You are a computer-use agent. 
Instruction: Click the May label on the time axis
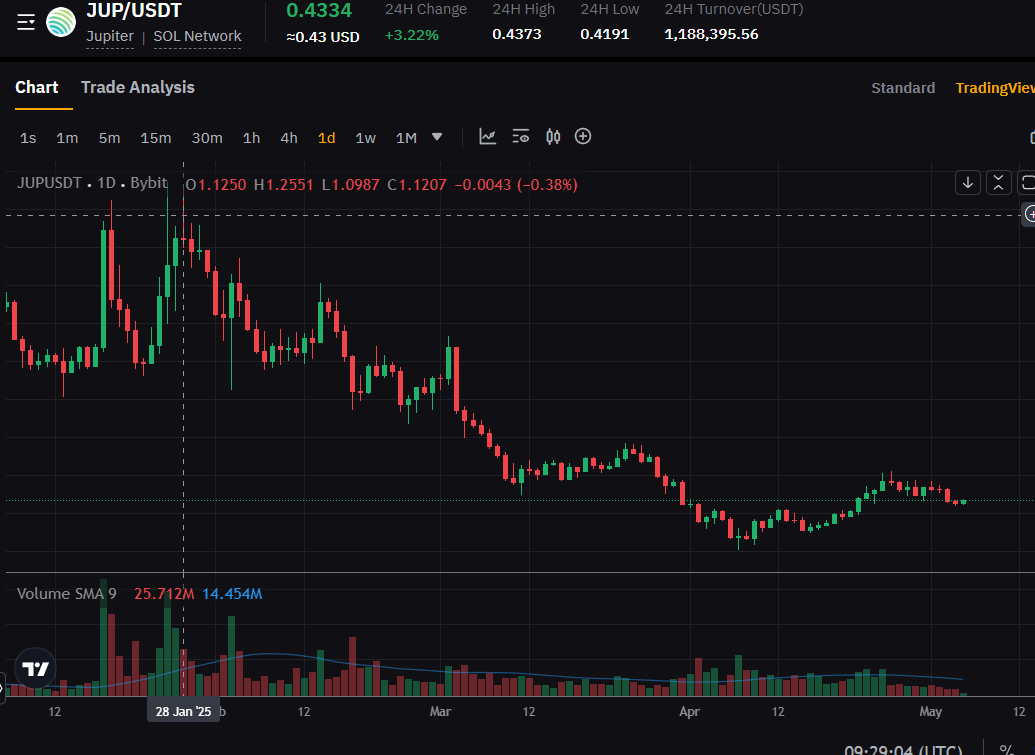click(x=931, y=711)
